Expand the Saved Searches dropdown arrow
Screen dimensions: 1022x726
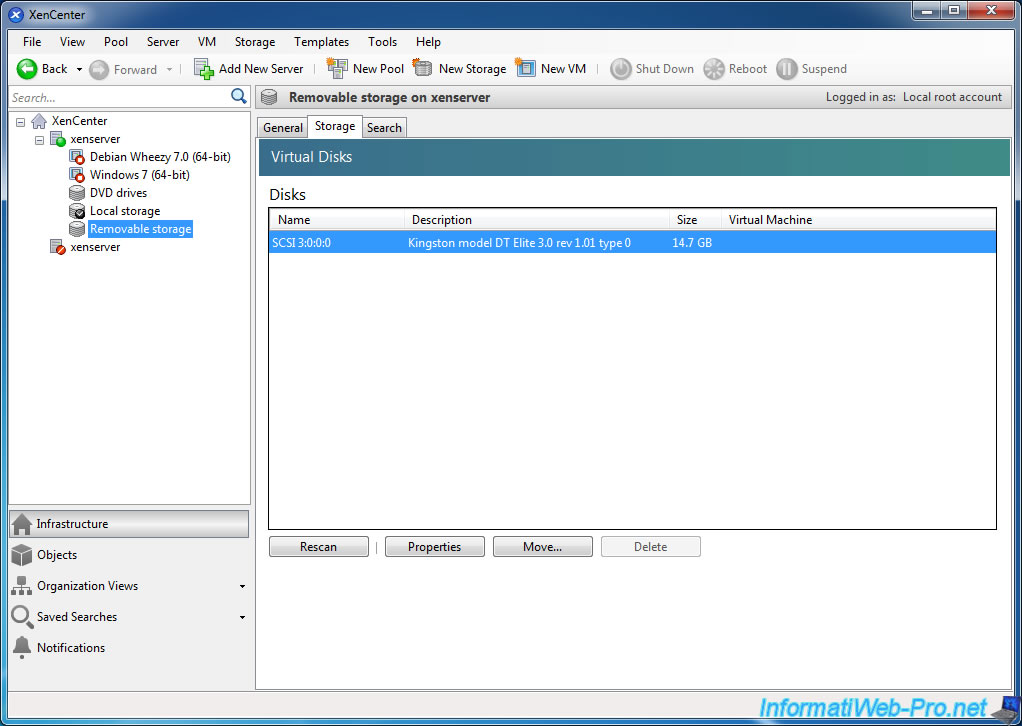click(x=242, y=618)
